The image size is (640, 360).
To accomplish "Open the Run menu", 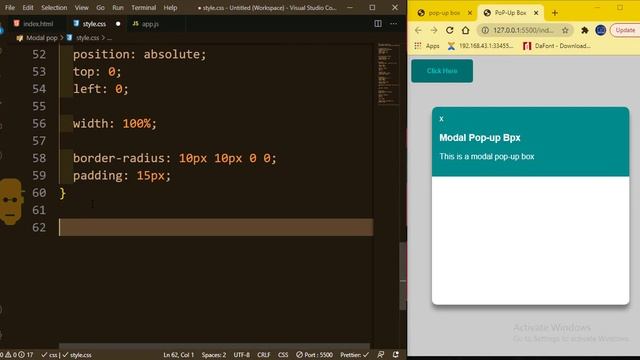I will point(118,7).
